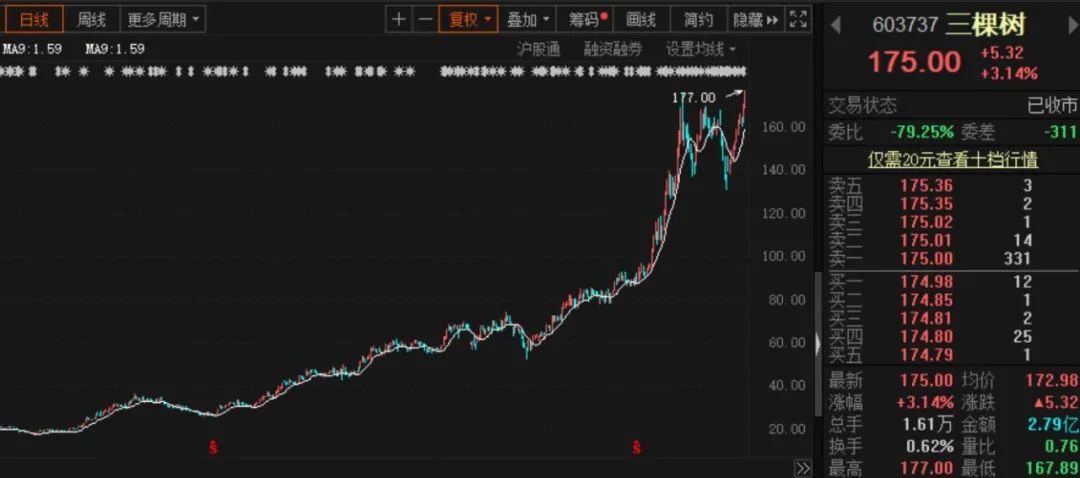Switch to the 周线 weekly tab
This screenshot has width=1080, height=478.
(x=91, y=20)
